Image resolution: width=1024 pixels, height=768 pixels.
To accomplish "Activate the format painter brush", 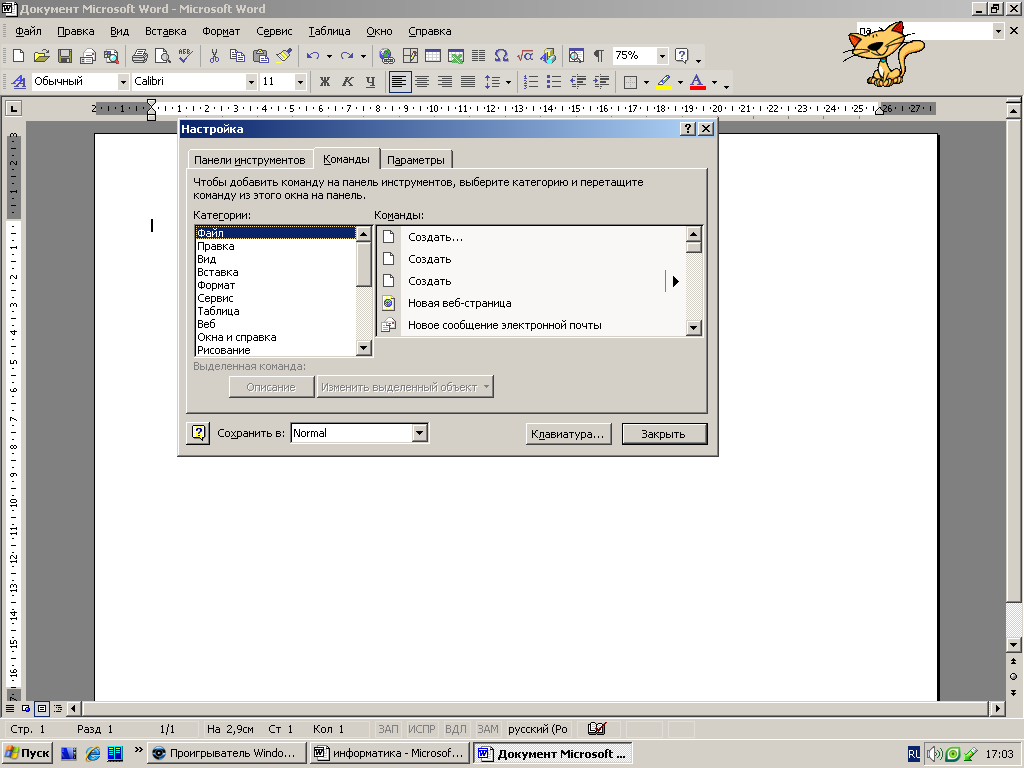I will click(284, 56).
